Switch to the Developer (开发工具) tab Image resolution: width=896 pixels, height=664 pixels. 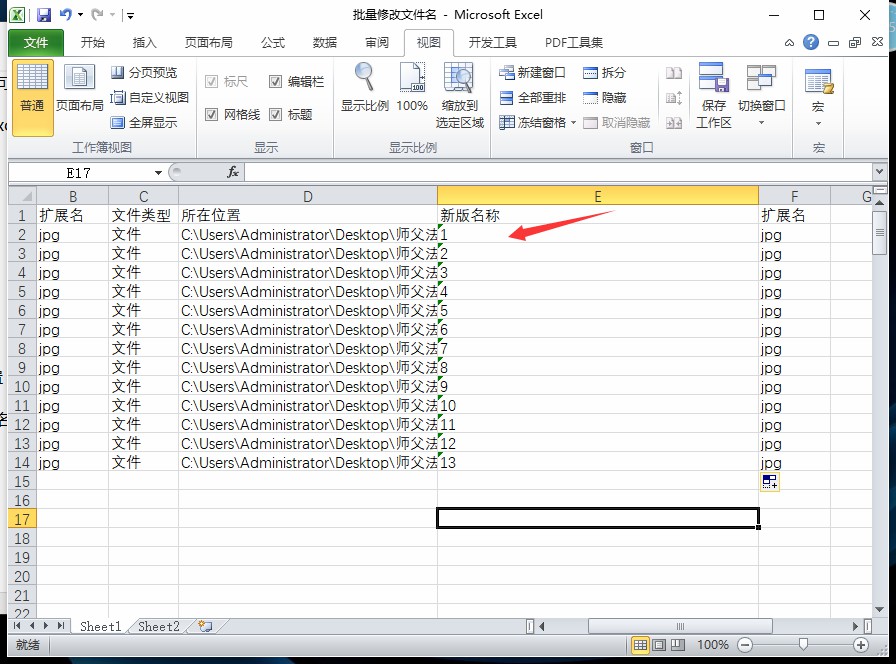(x=493, y=43)
